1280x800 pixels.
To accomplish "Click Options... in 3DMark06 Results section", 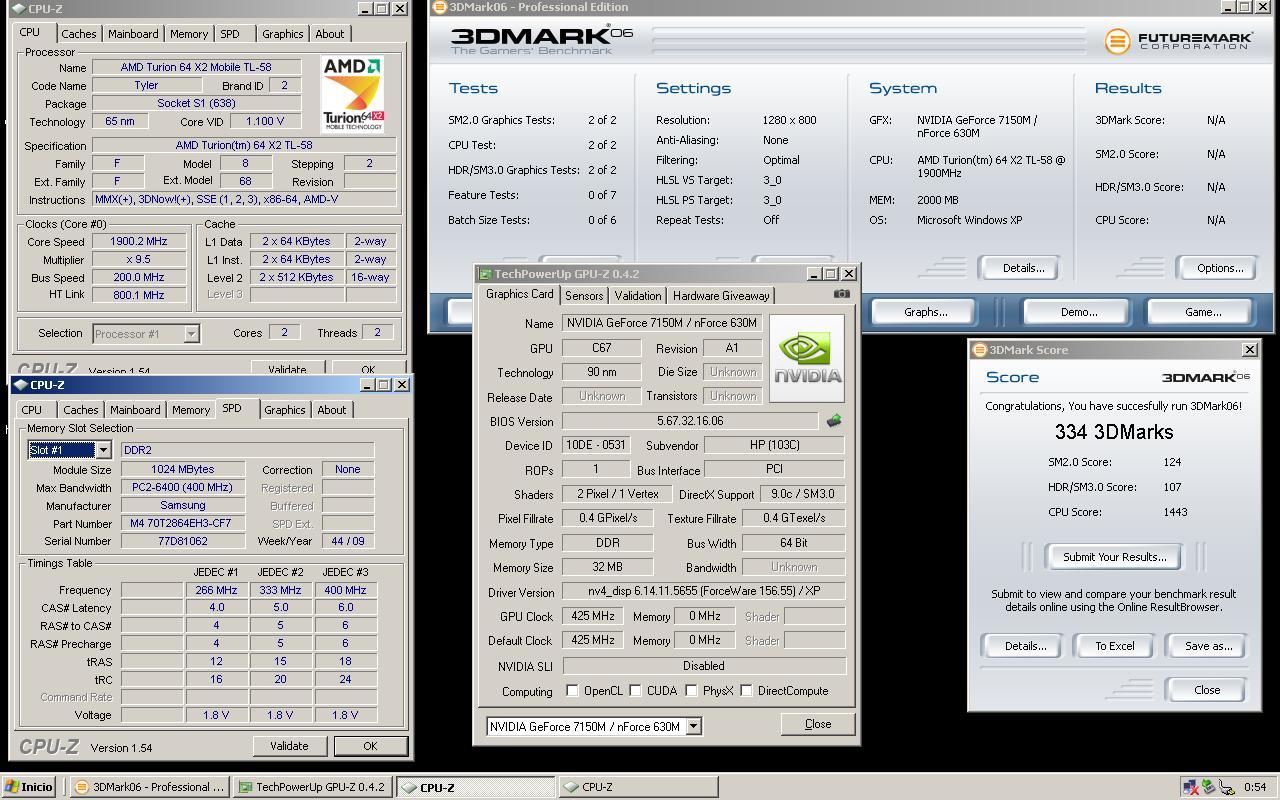I will point(1220,268).
